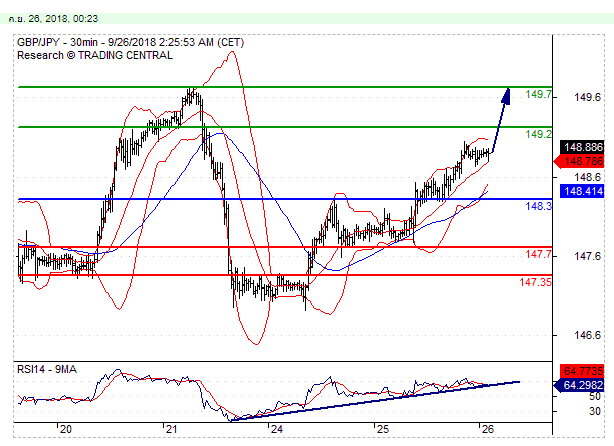Click the 148.6 axis value
Image resolution: width=614 pixels, height=446 pixels.
(x=587, y=177)
